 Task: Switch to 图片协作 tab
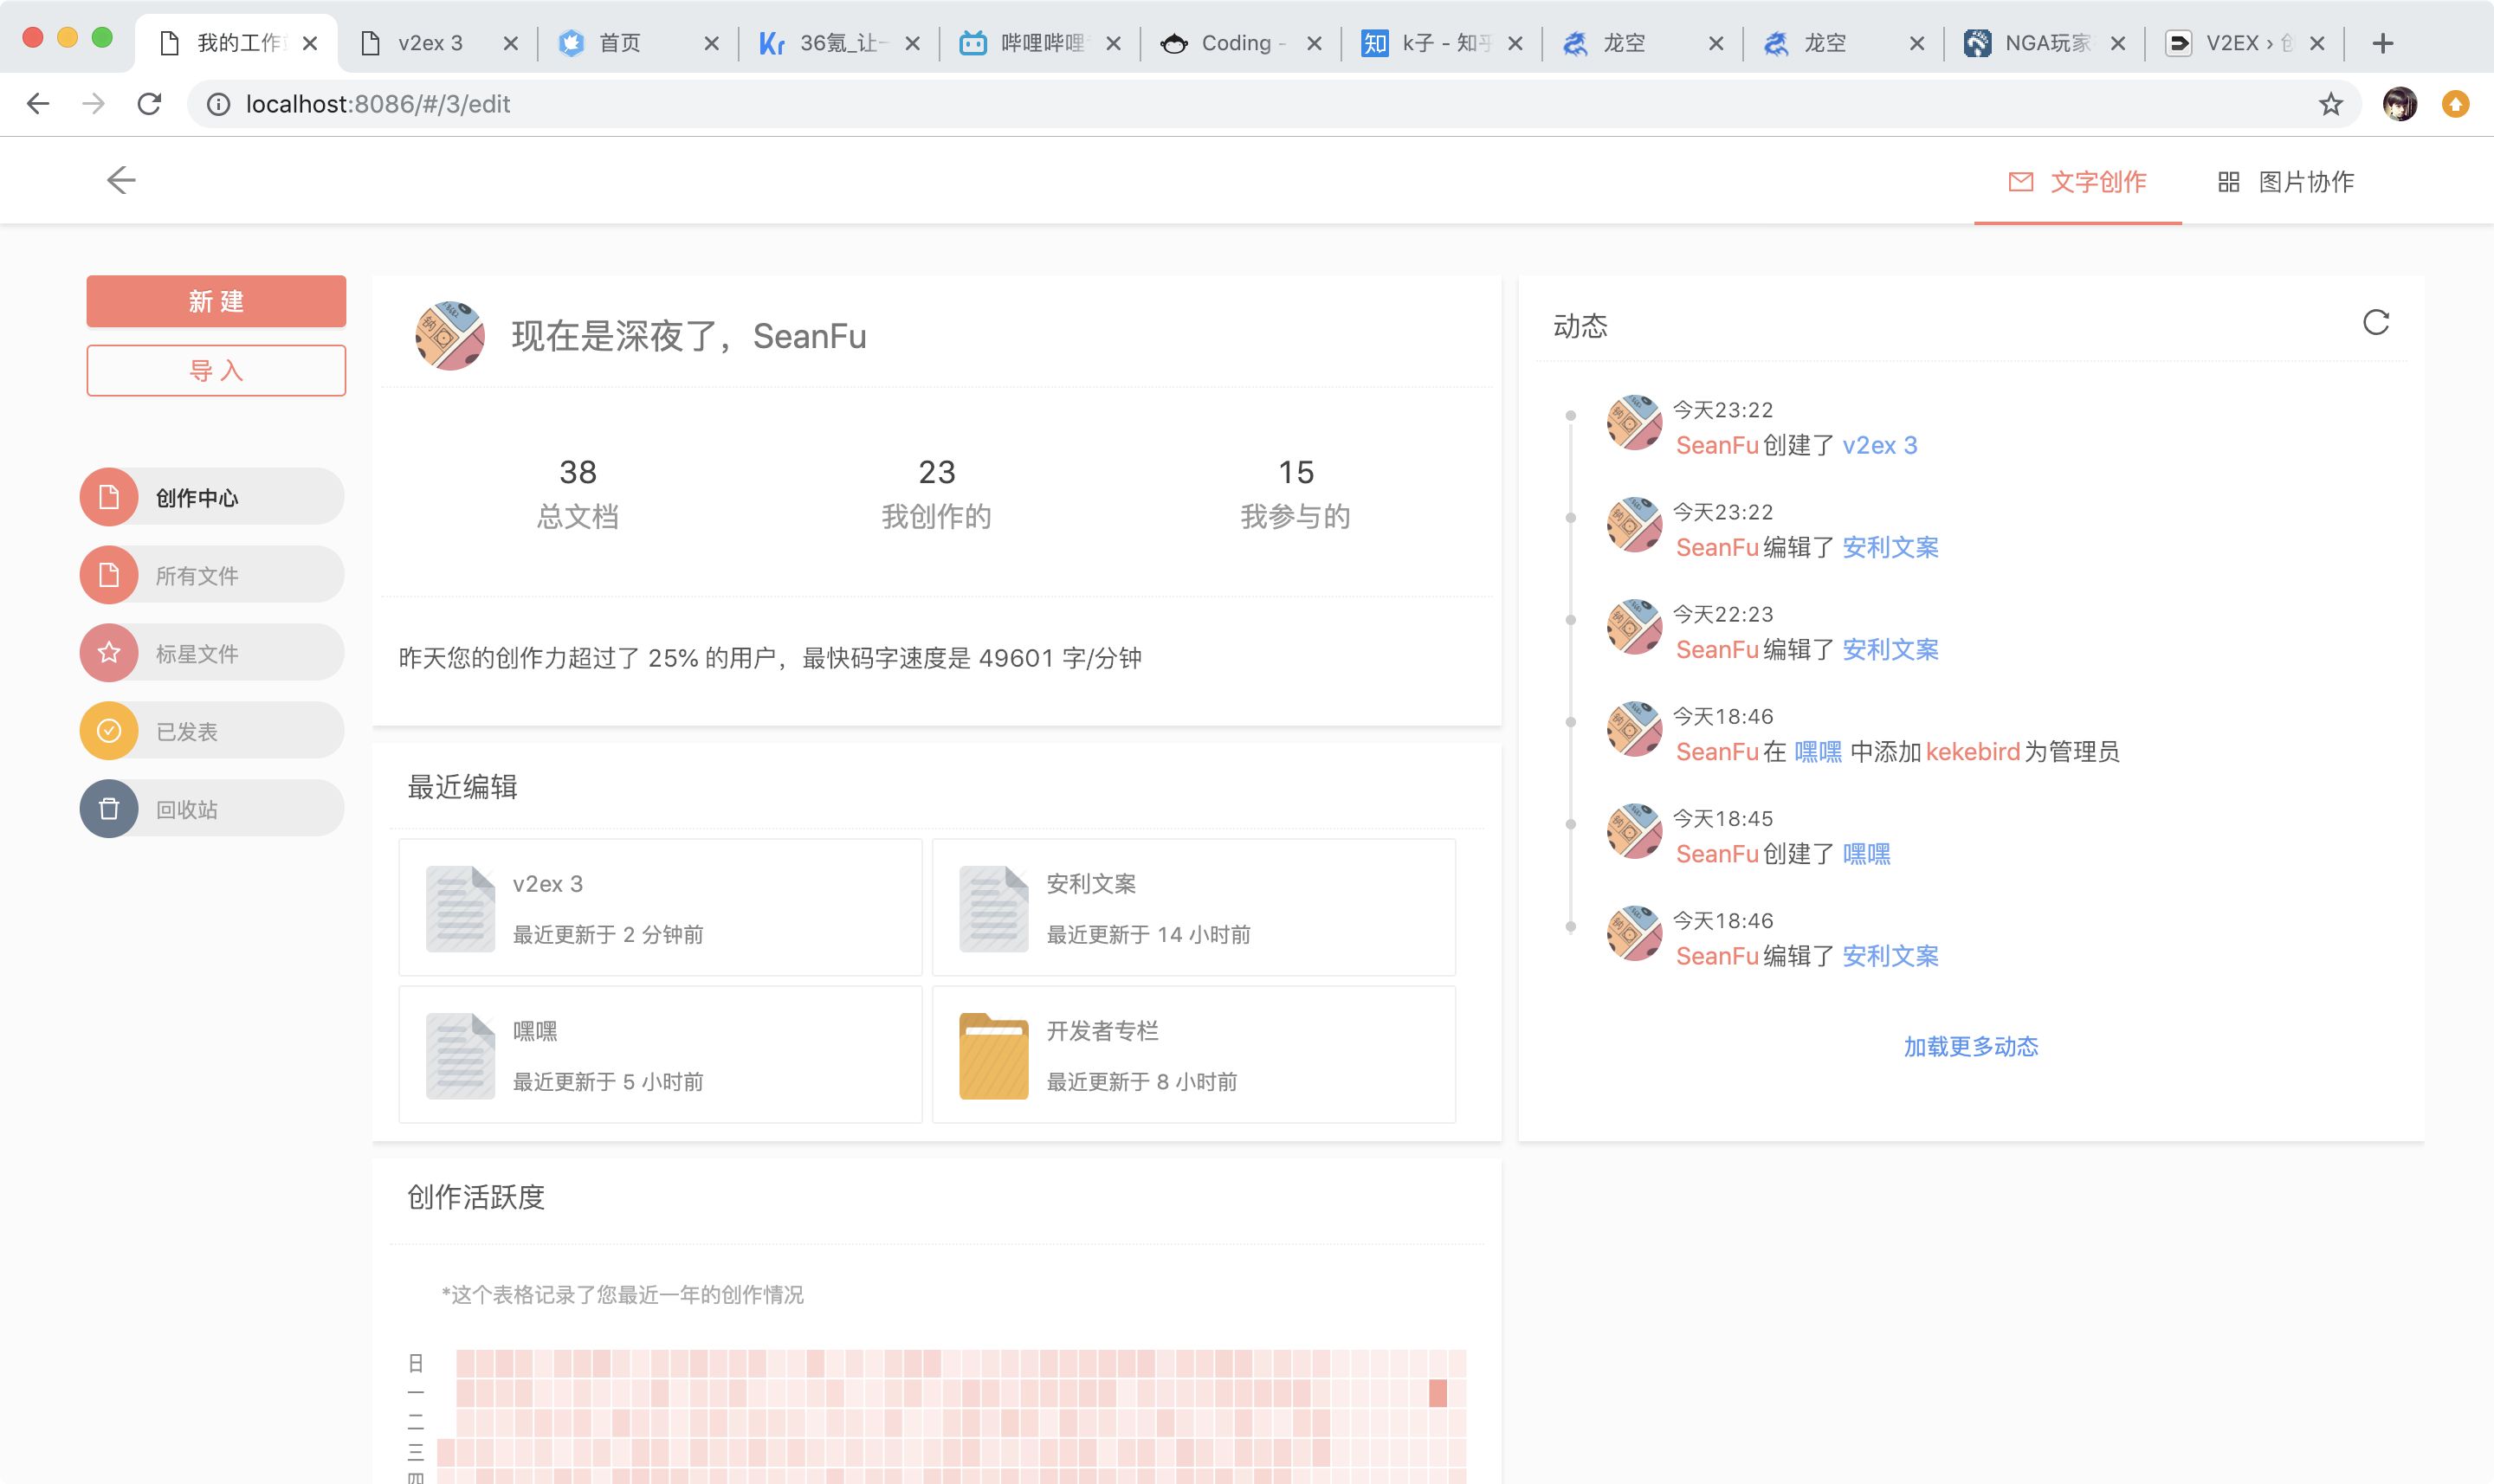2285,182
